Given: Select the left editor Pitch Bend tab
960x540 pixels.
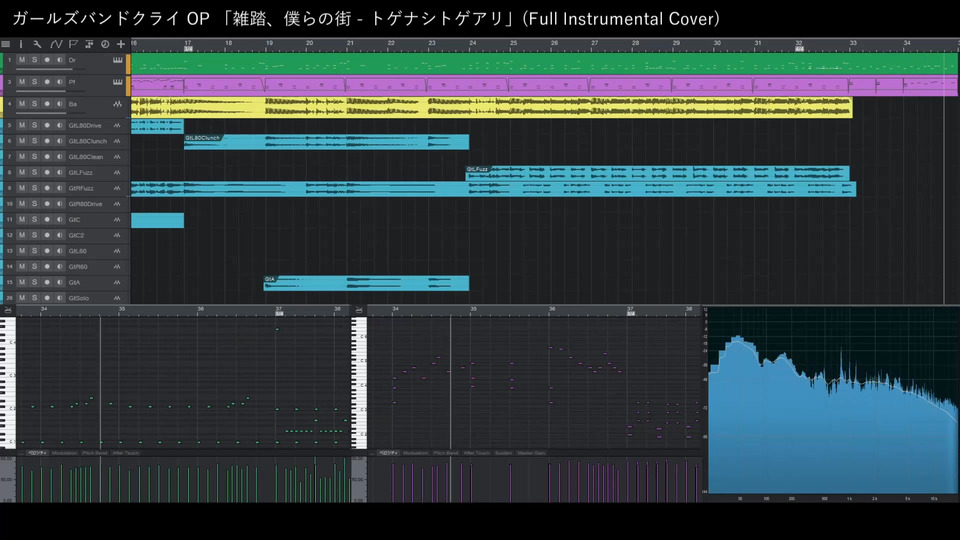Looking at the screenshot, I should (x=94, y=453).
